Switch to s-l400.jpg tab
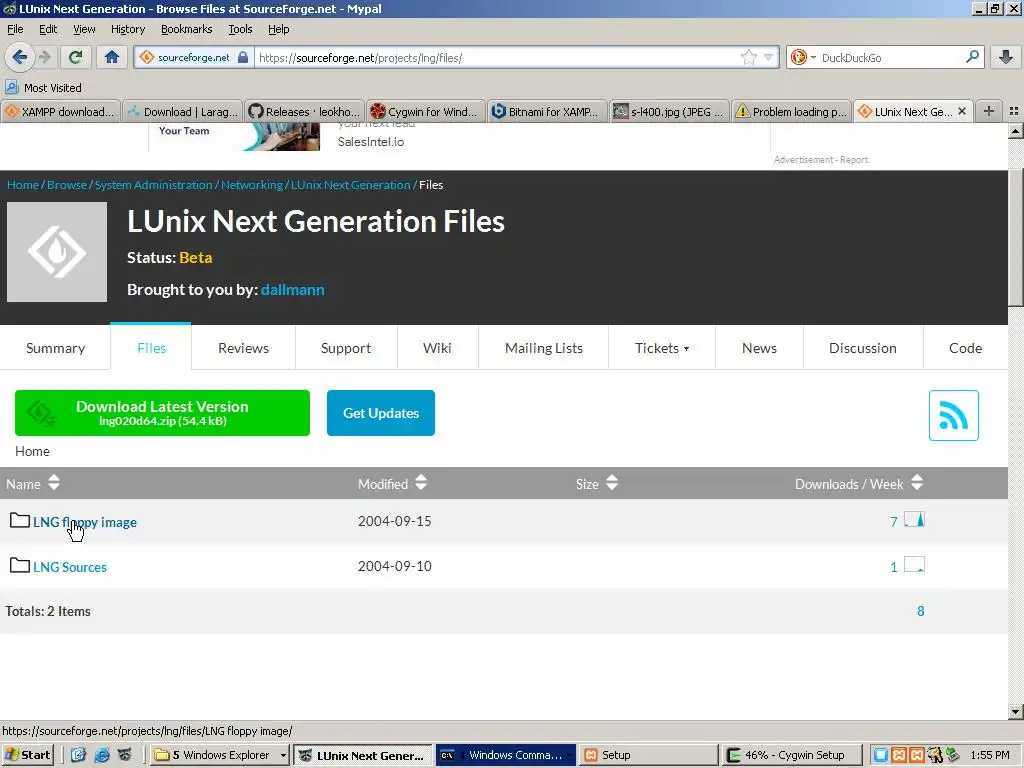This screenshot has width=1024, height=768. [x=669, y=112]
